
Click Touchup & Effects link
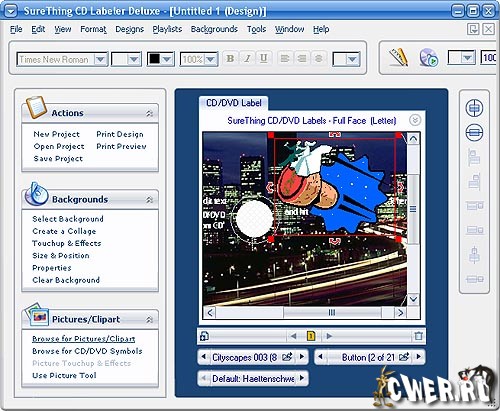(66, 243)
